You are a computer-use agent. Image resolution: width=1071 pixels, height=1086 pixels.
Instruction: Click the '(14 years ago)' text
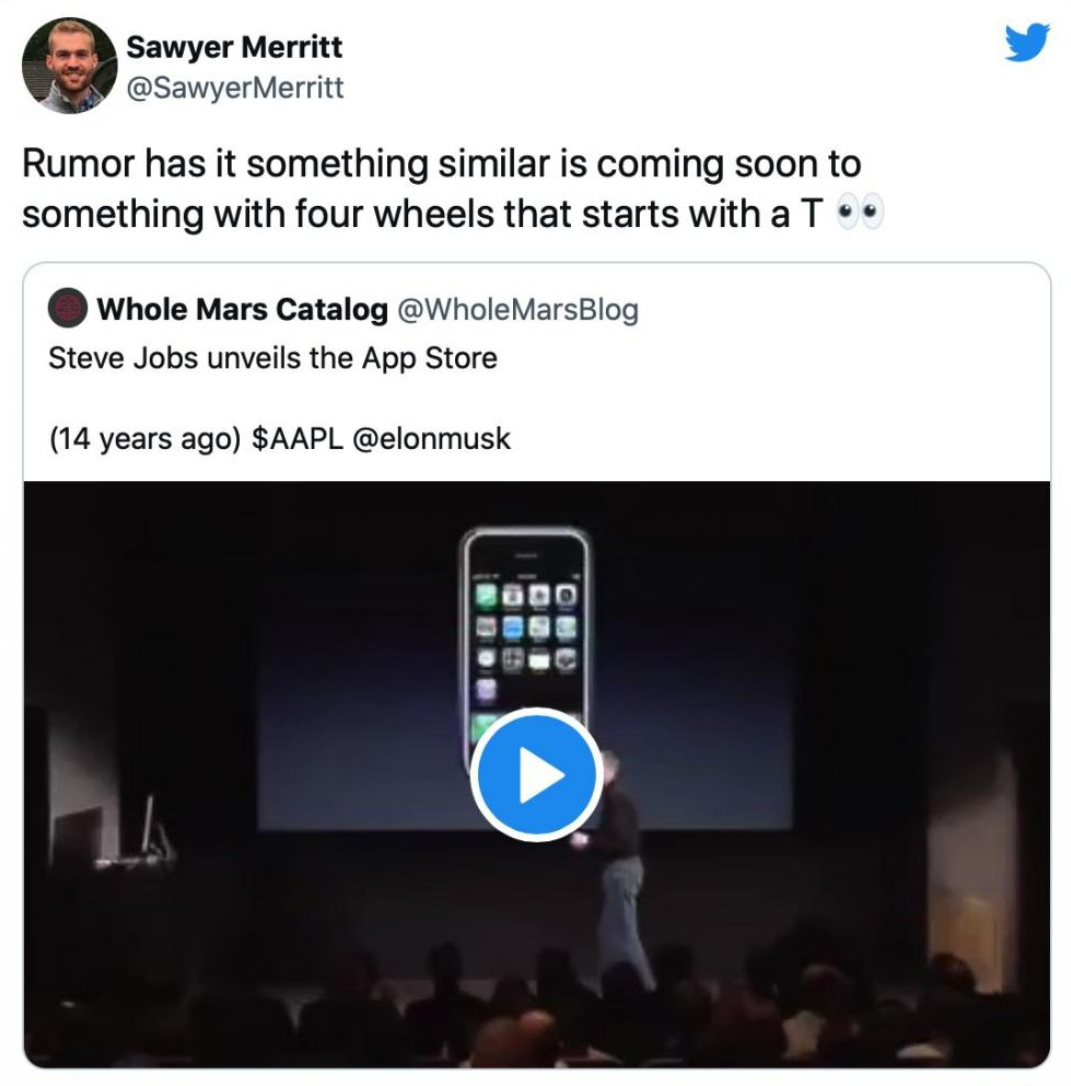coord(145,439)
